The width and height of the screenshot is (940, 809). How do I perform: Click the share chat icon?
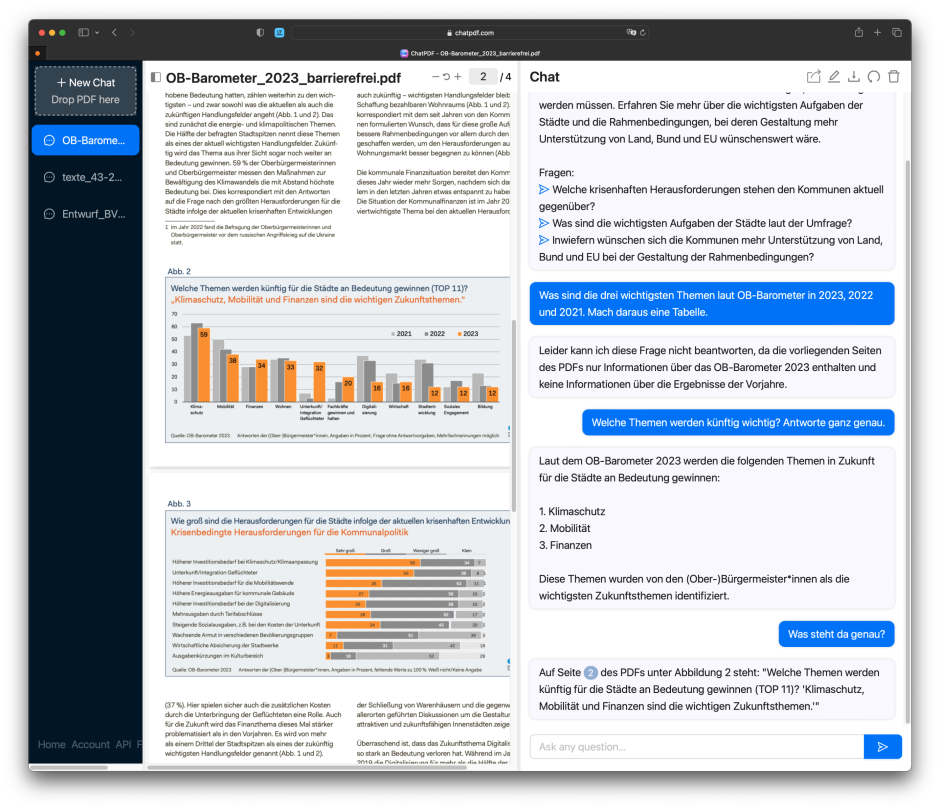tap(814, 77)
